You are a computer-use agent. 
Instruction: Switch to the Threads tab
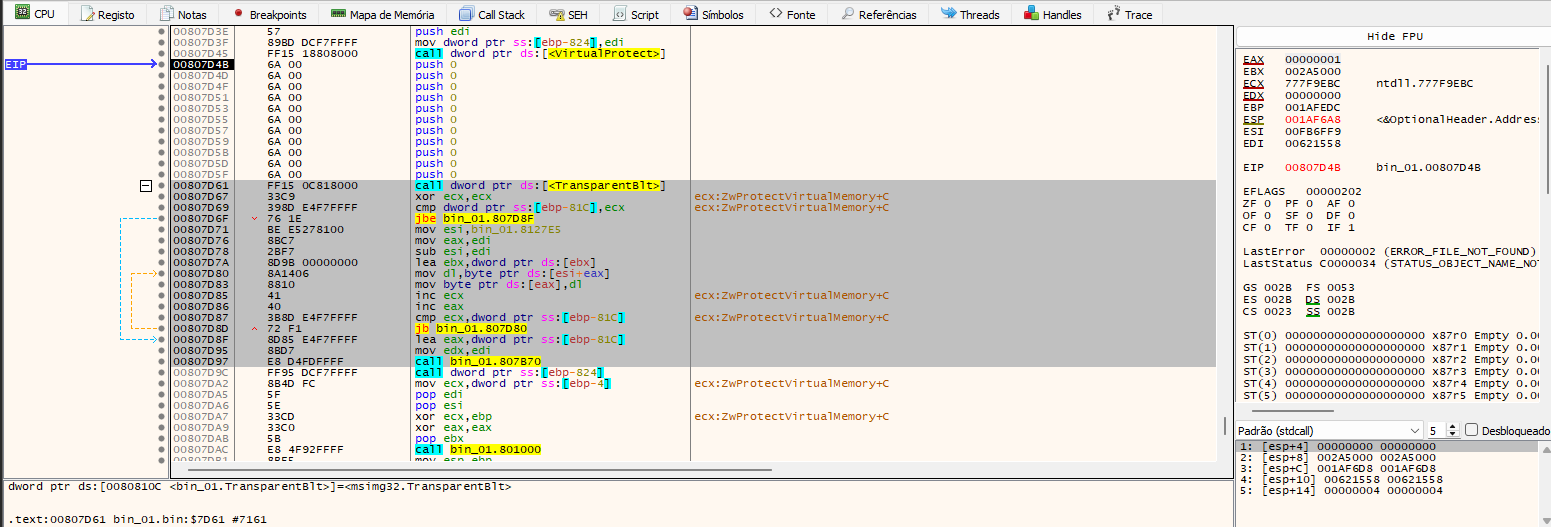pyautogui.click(x=969, y=14)
